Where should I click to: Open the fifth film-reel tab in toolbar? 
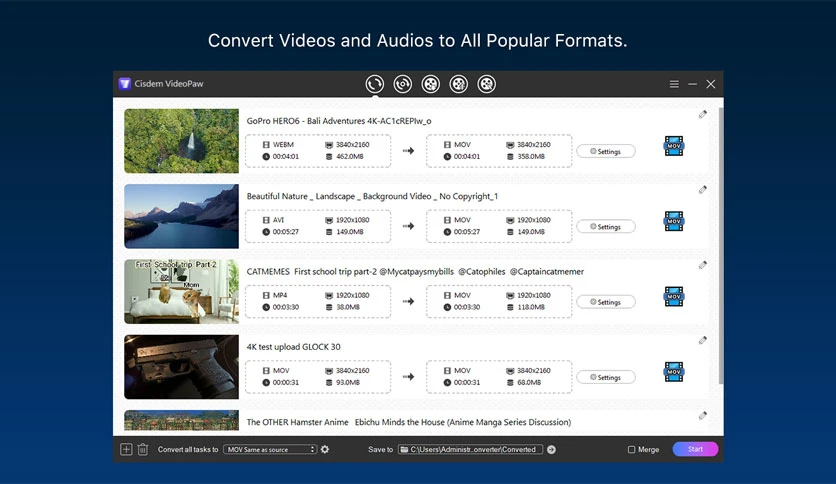click(486, 84)
